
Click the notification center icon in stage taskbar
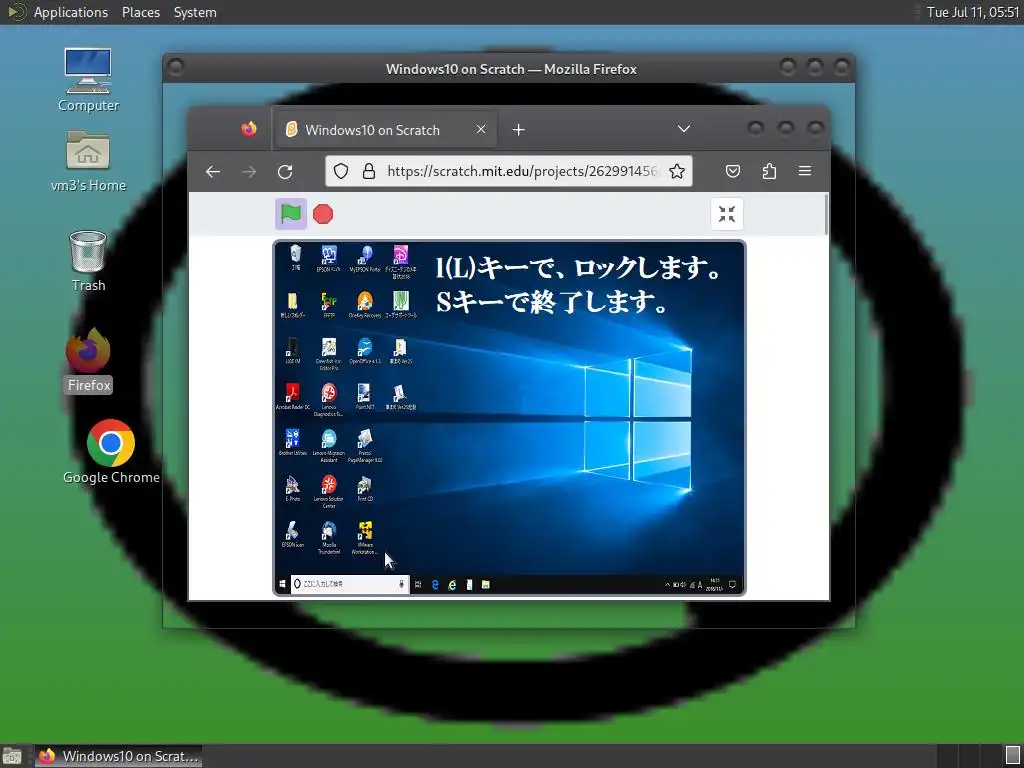click(733, 584)
